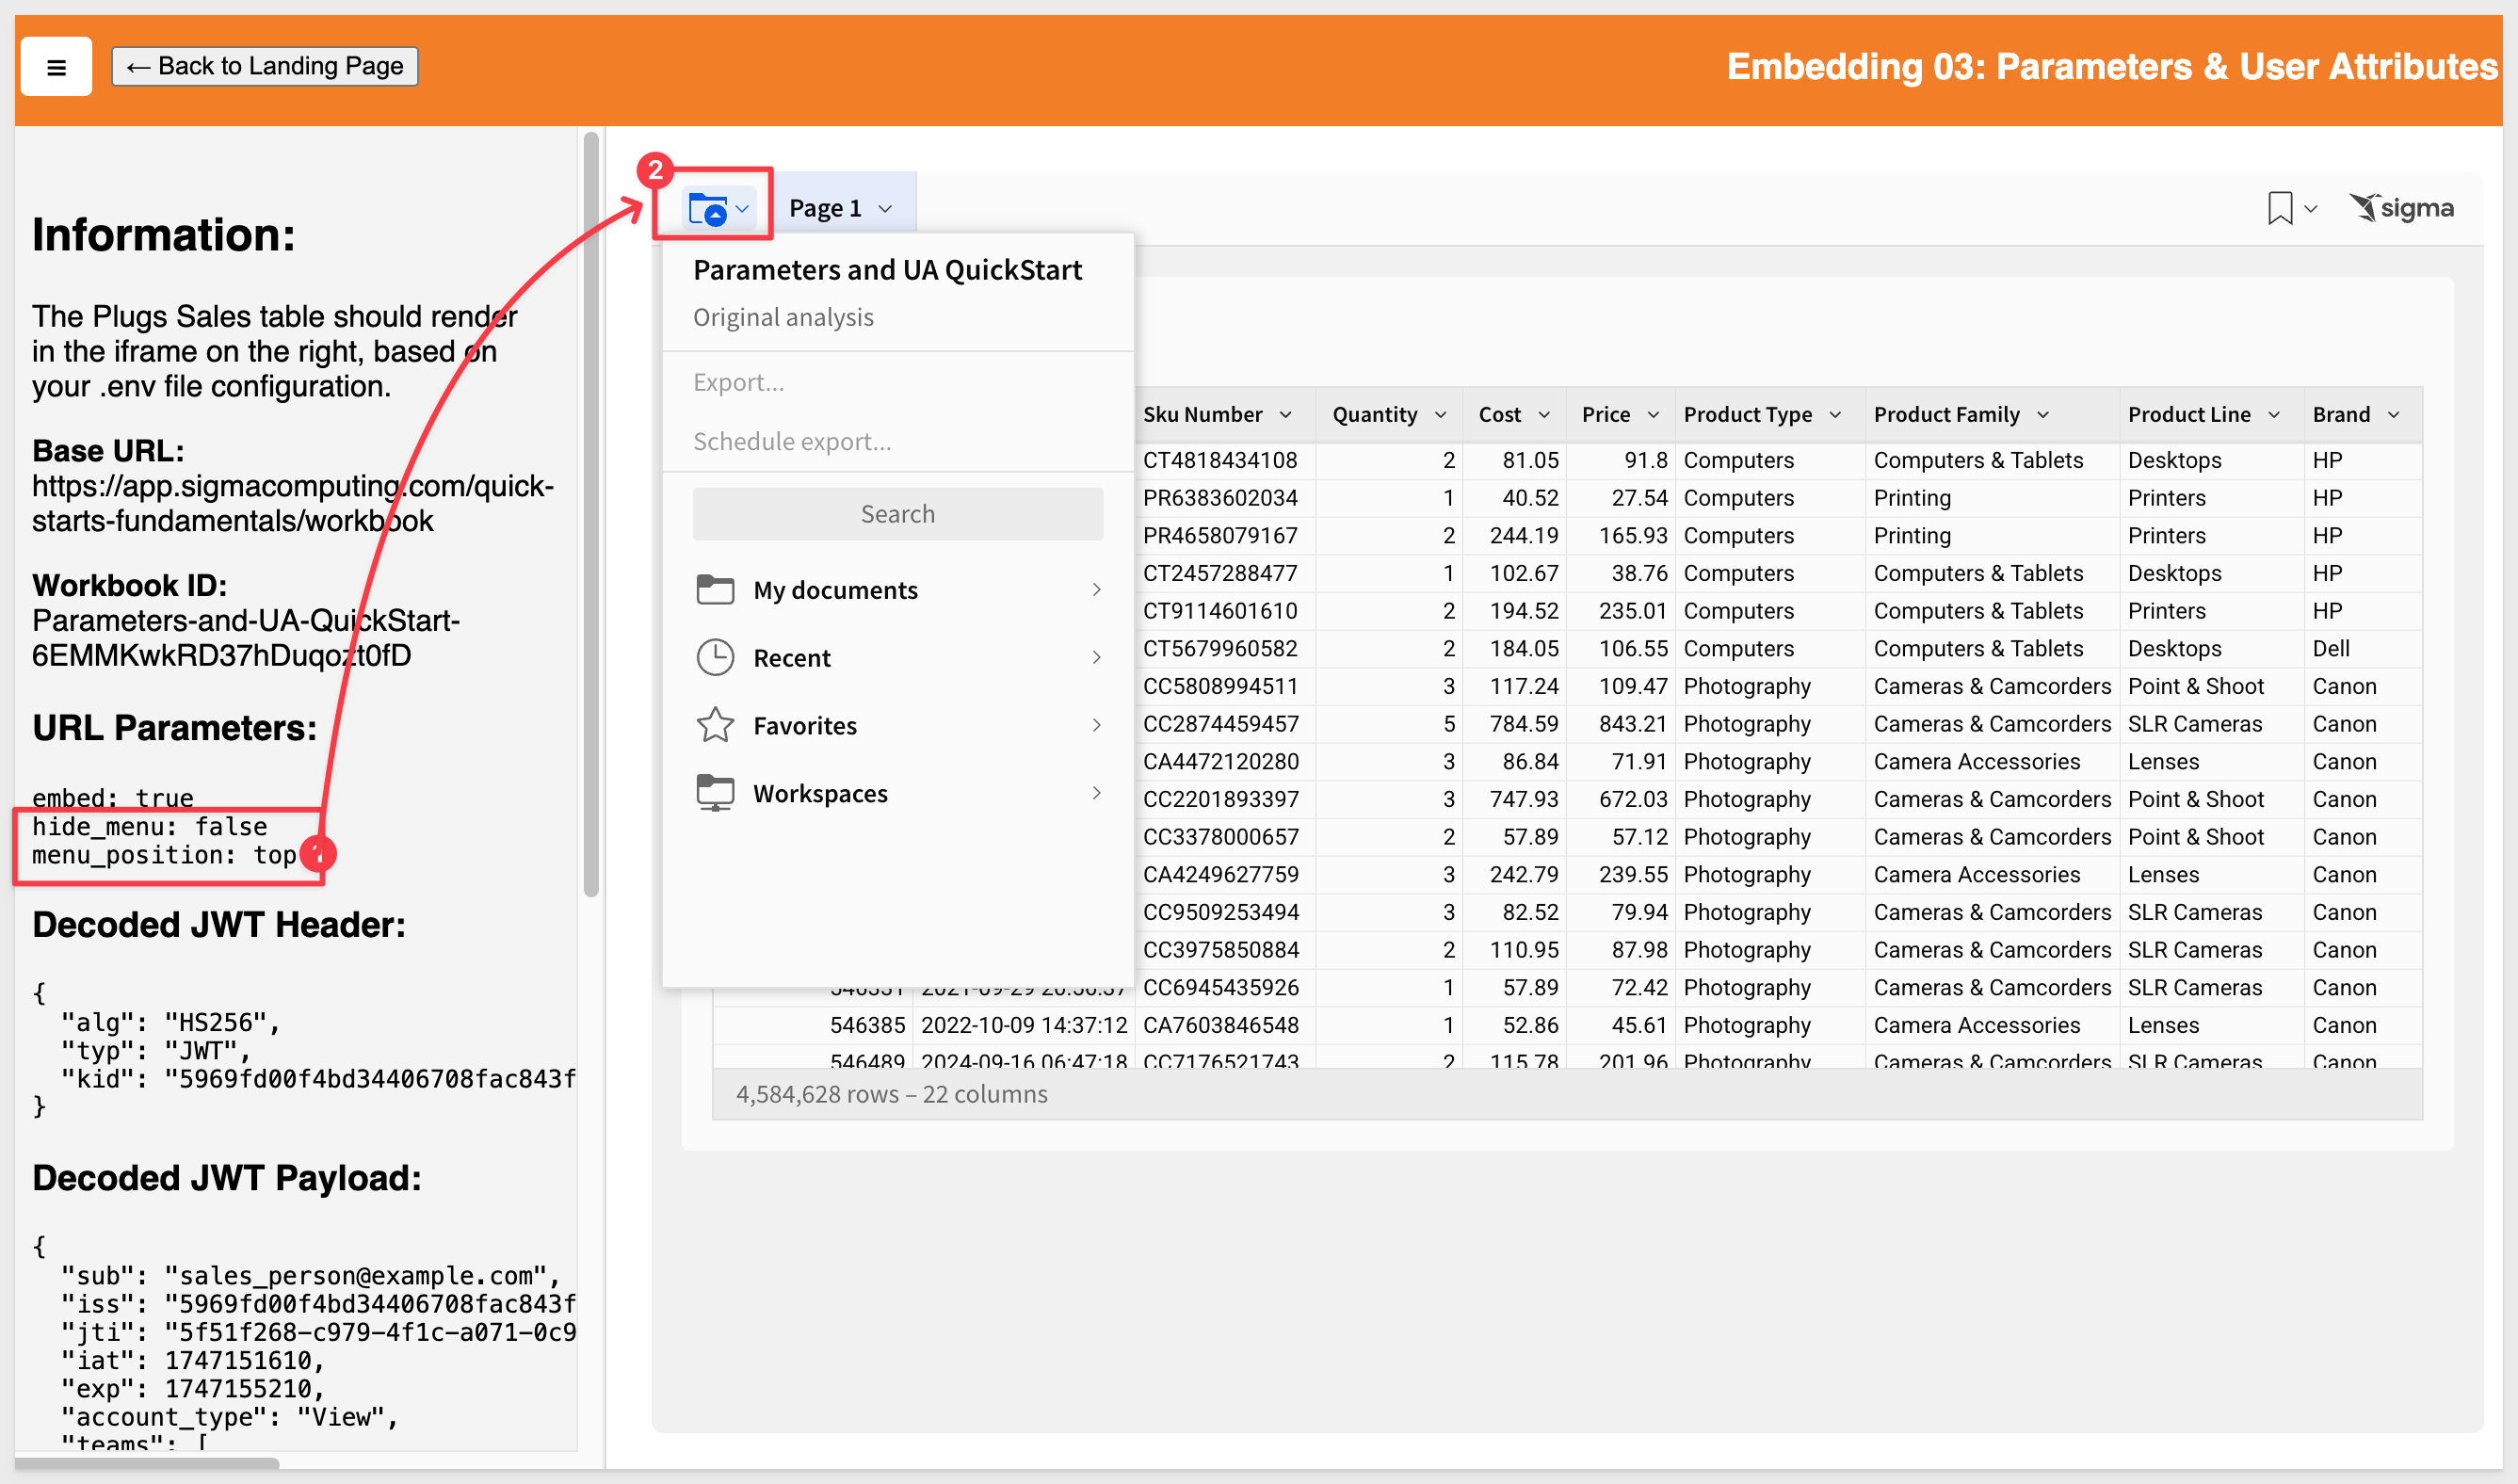Click Original analysis subtitle

point(783,317)
